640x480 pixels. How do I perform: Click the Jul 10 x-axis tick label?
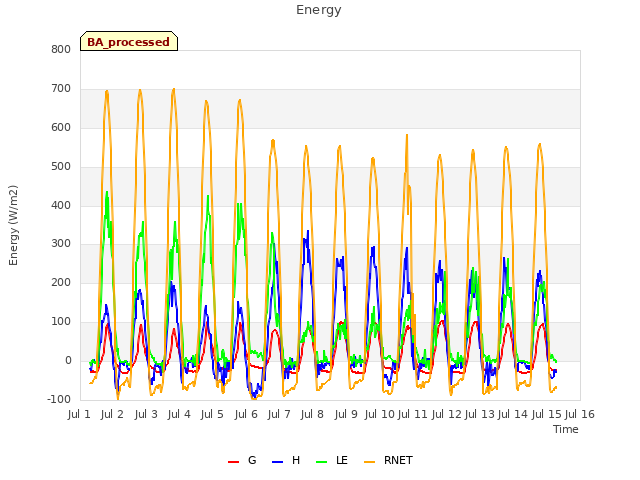pos(379,414)
